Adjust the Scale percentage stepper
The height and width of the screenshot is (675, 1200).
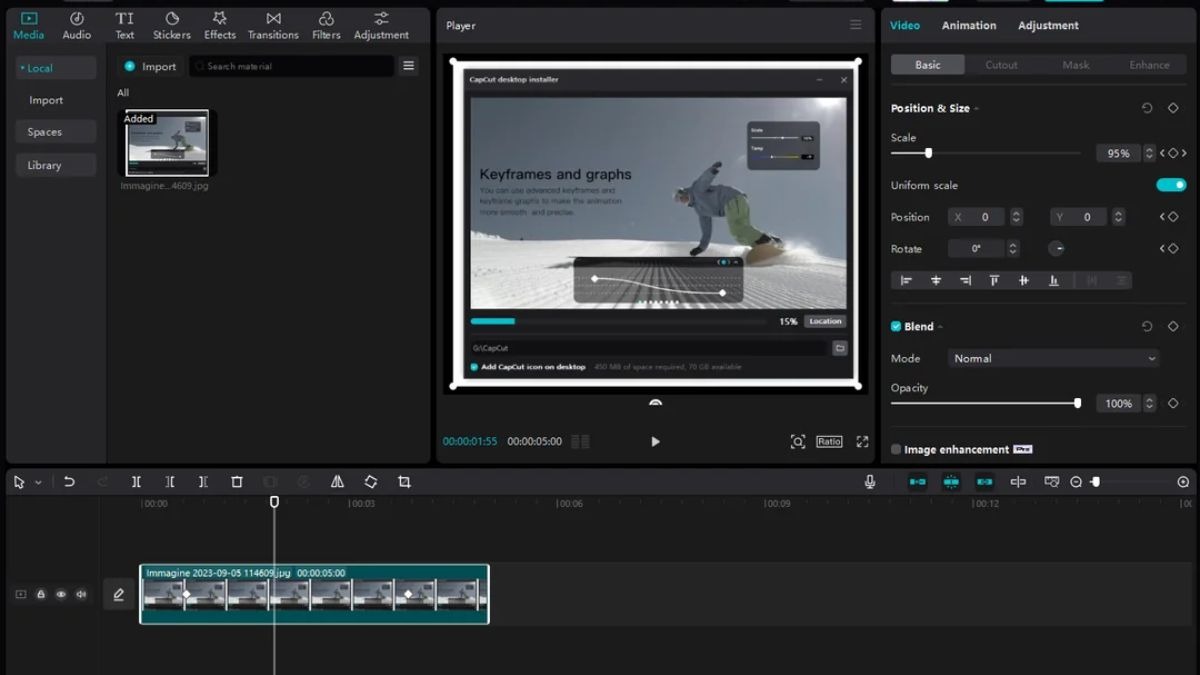[x=1149, y=153]
